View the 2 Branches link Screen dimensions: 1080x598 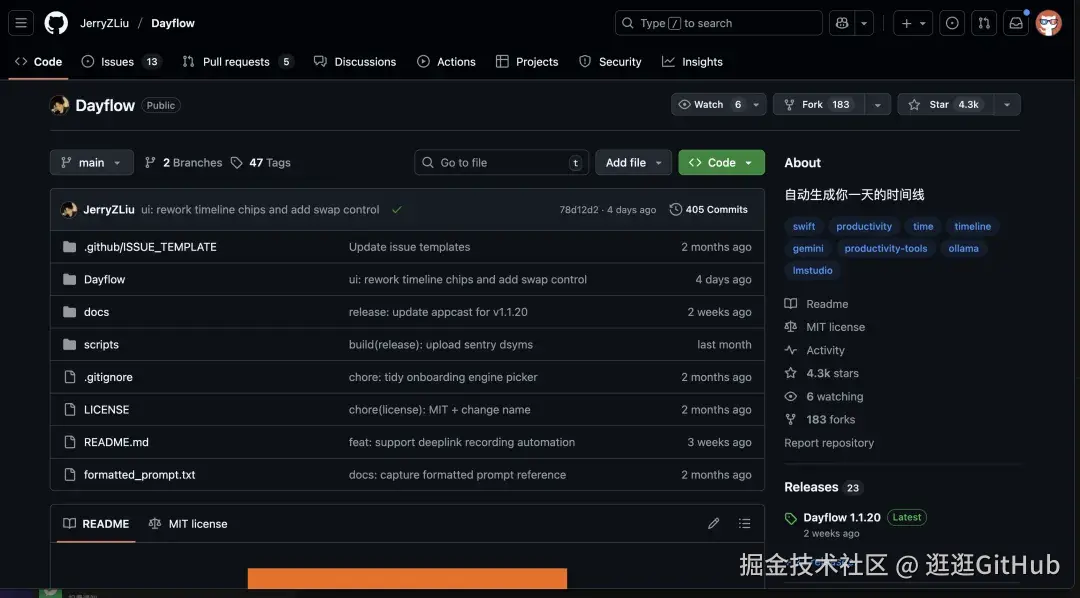pyautogui.click(x=183, y=163)
